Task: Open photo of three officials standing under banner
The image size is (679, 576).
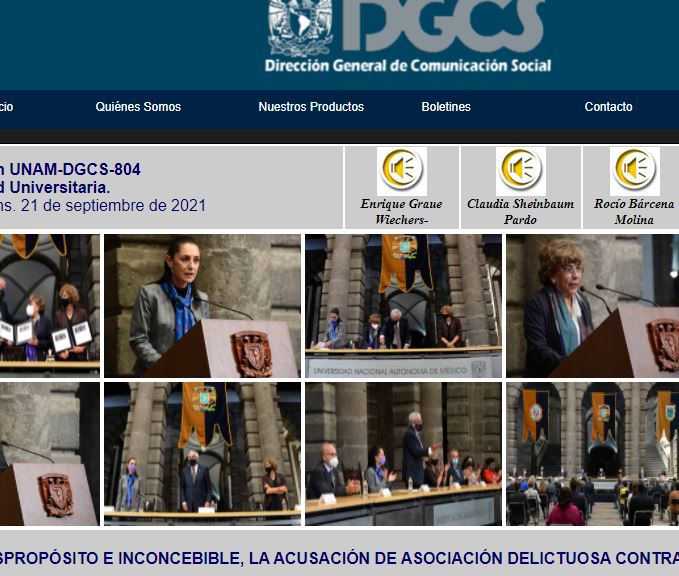Action: click(x=202, y=454)
